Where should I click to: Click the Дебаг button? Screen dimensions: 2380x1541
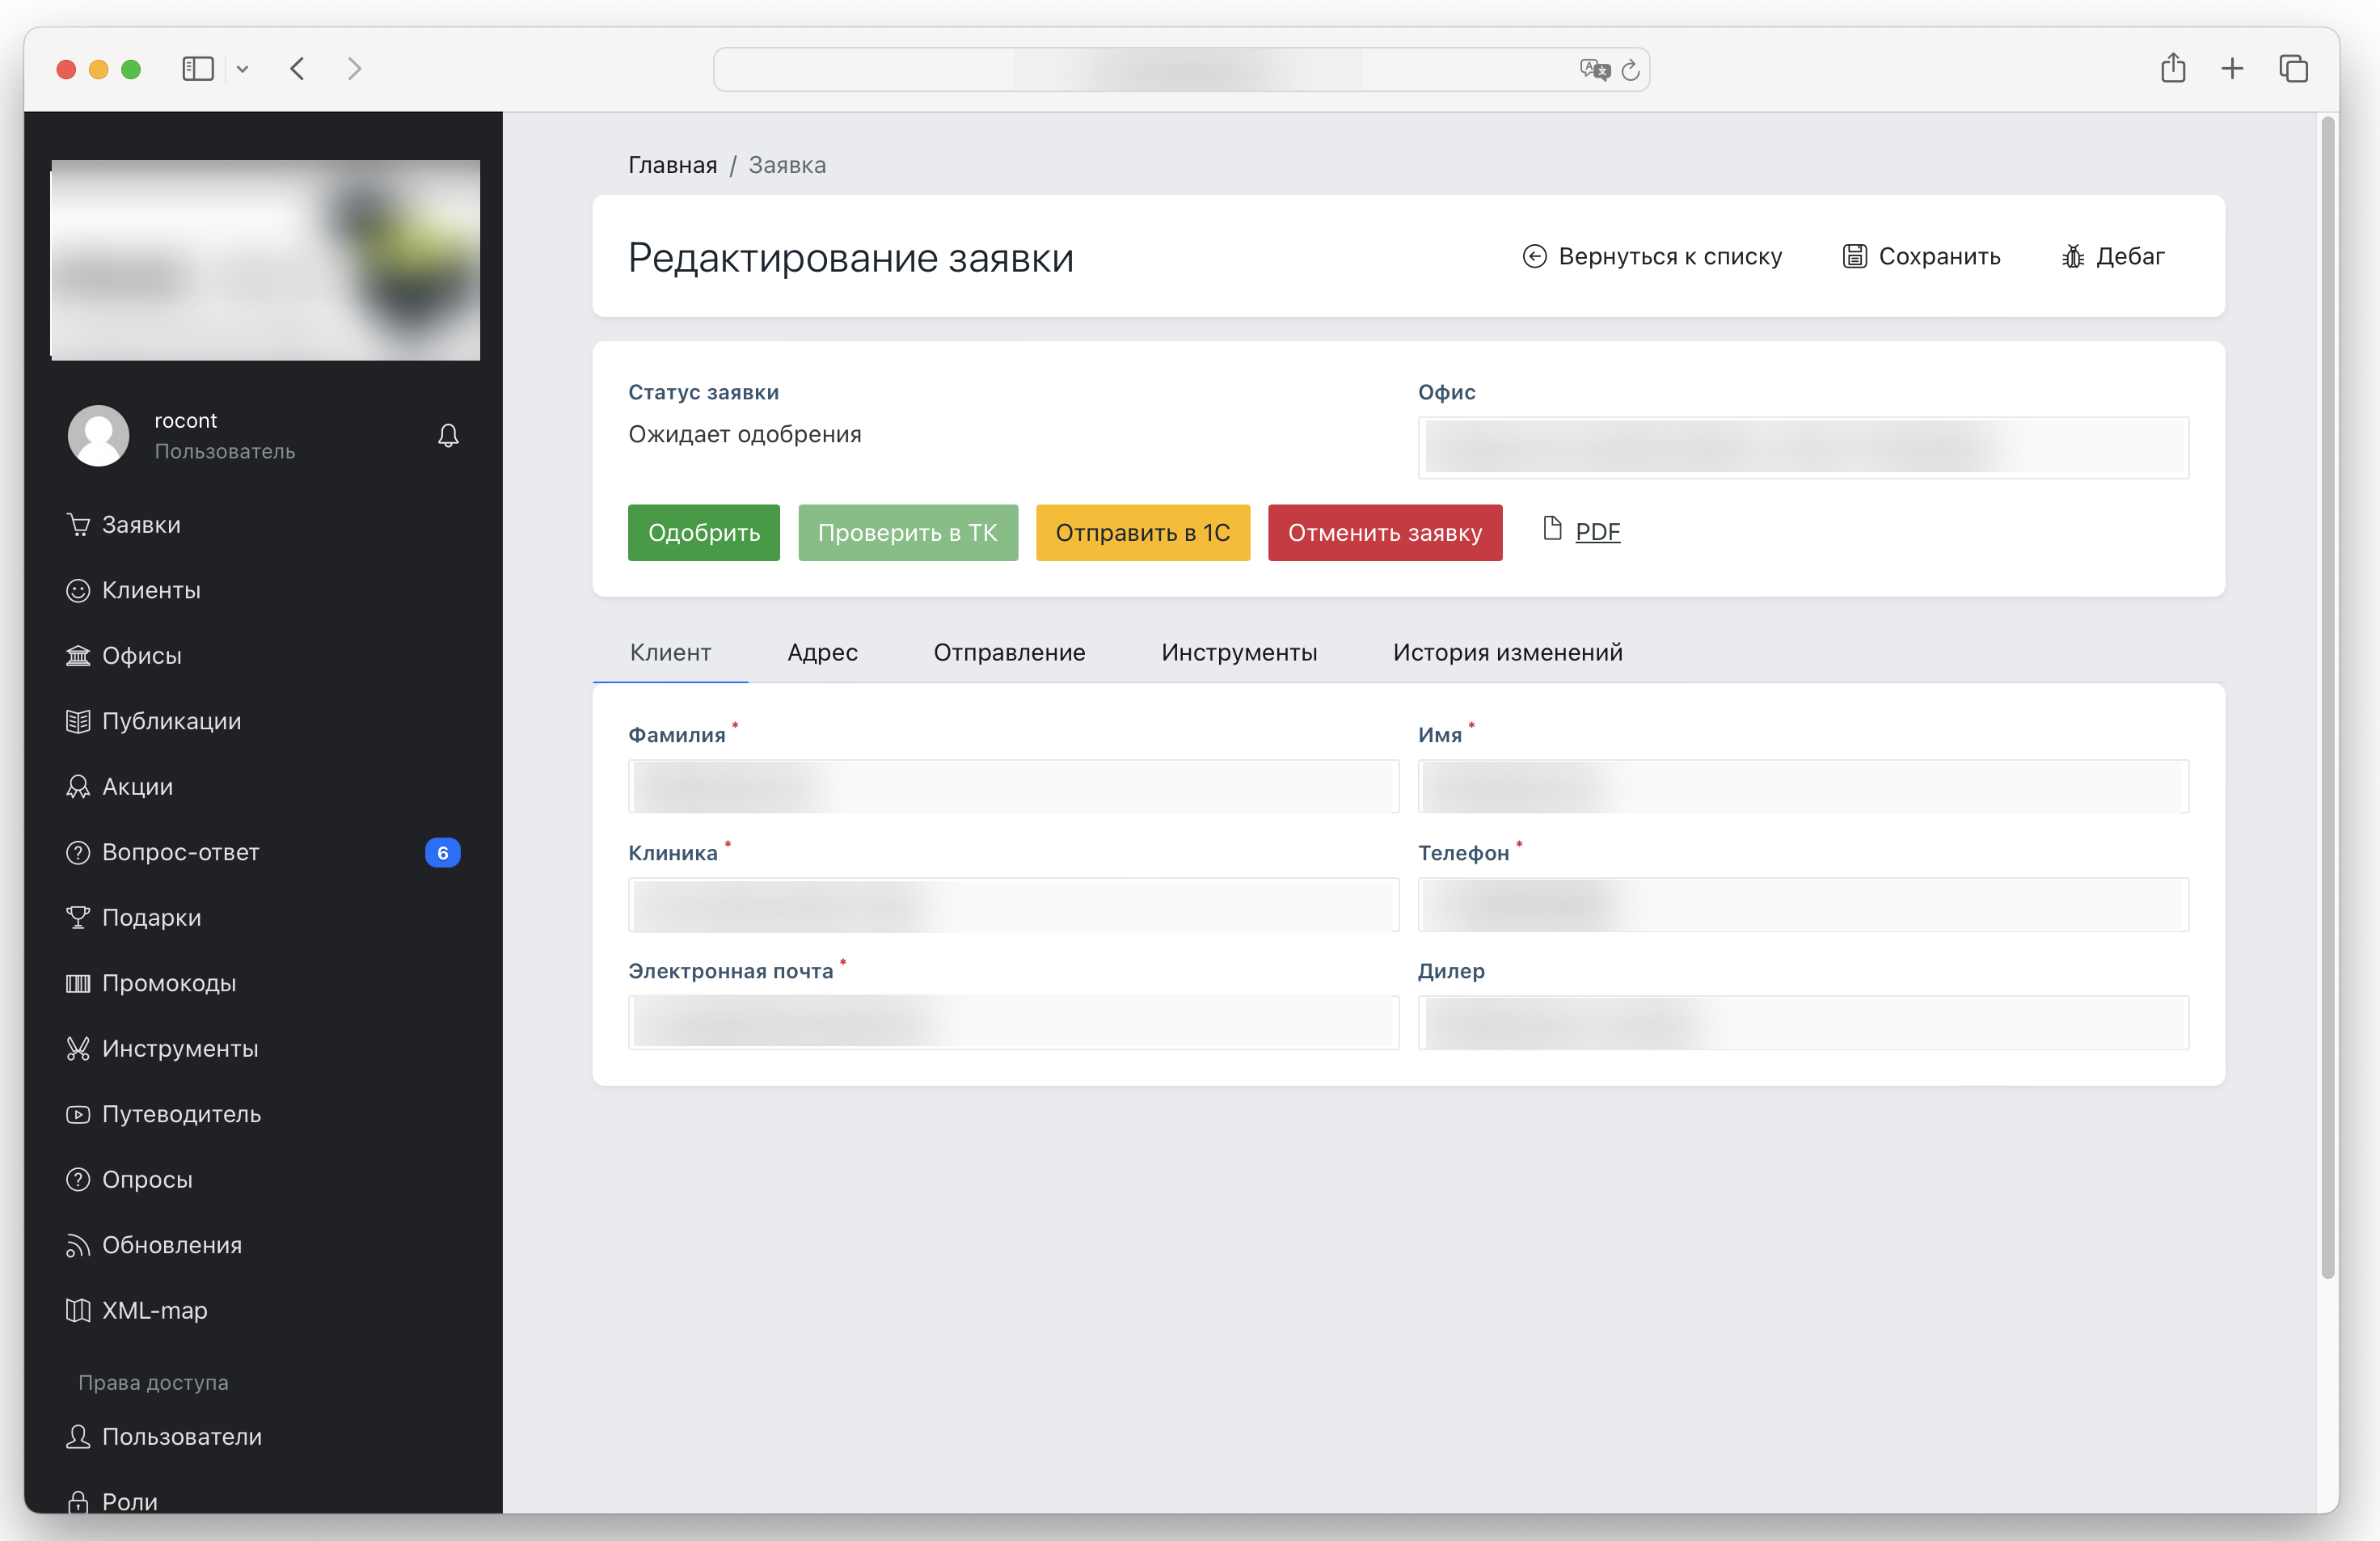2112,257
